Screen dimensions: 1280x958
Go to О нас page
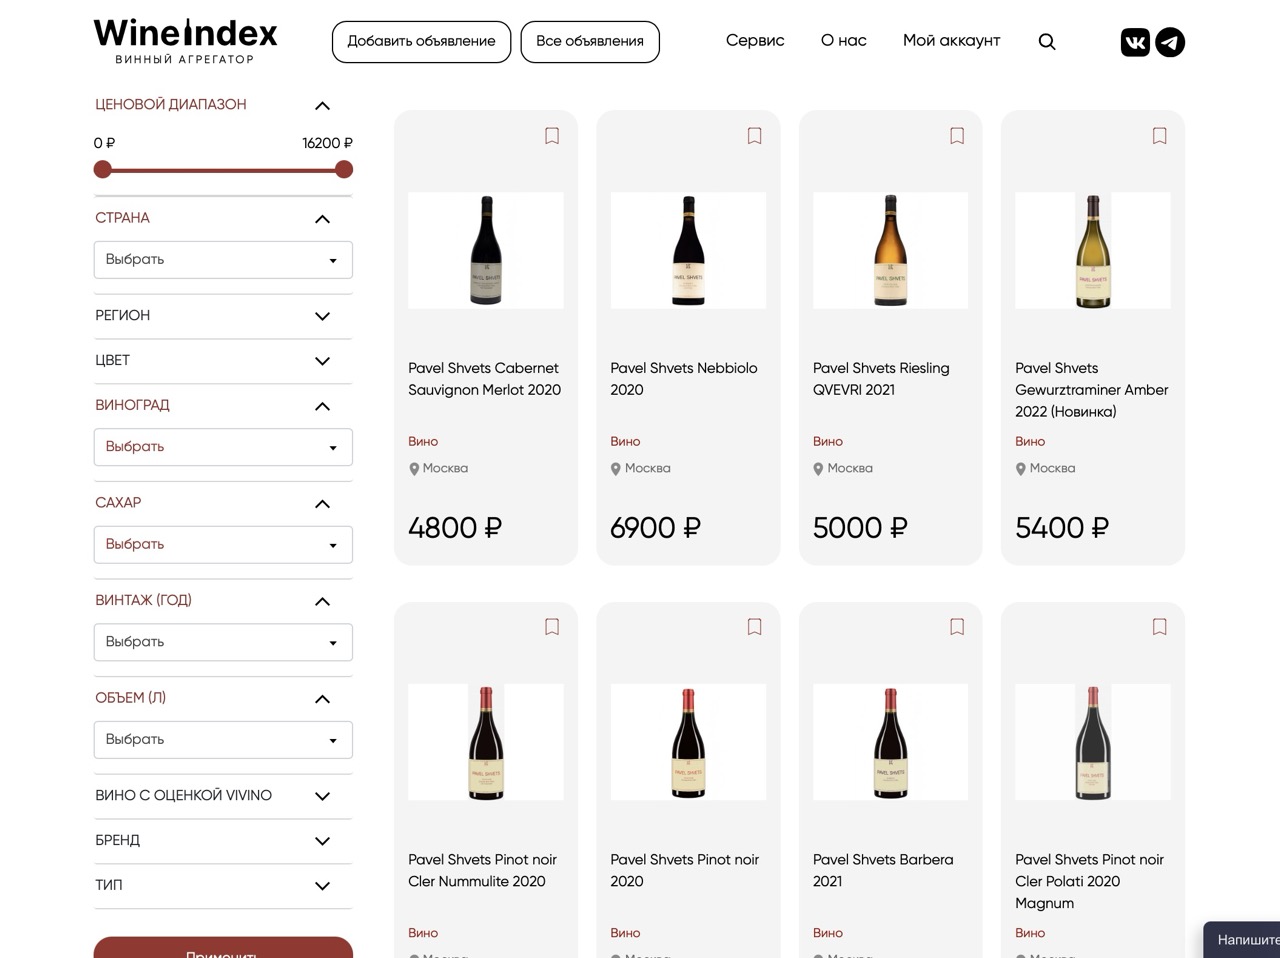click(x=844, y=41)
